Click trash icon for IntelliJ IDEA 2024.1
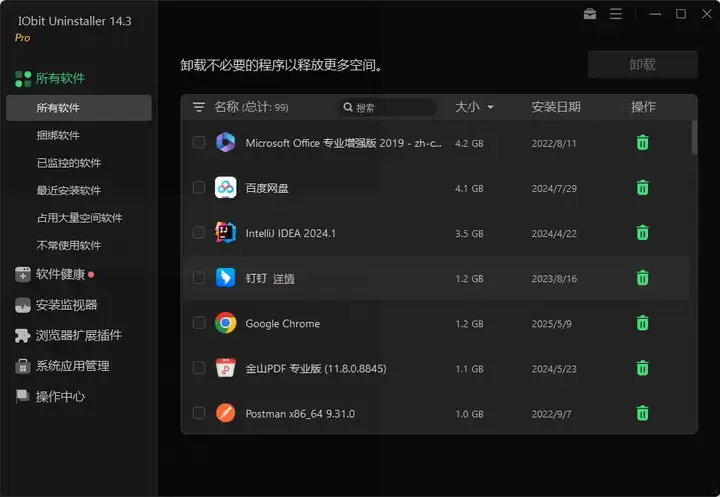The image size is (720, 497). click(642, 232)
